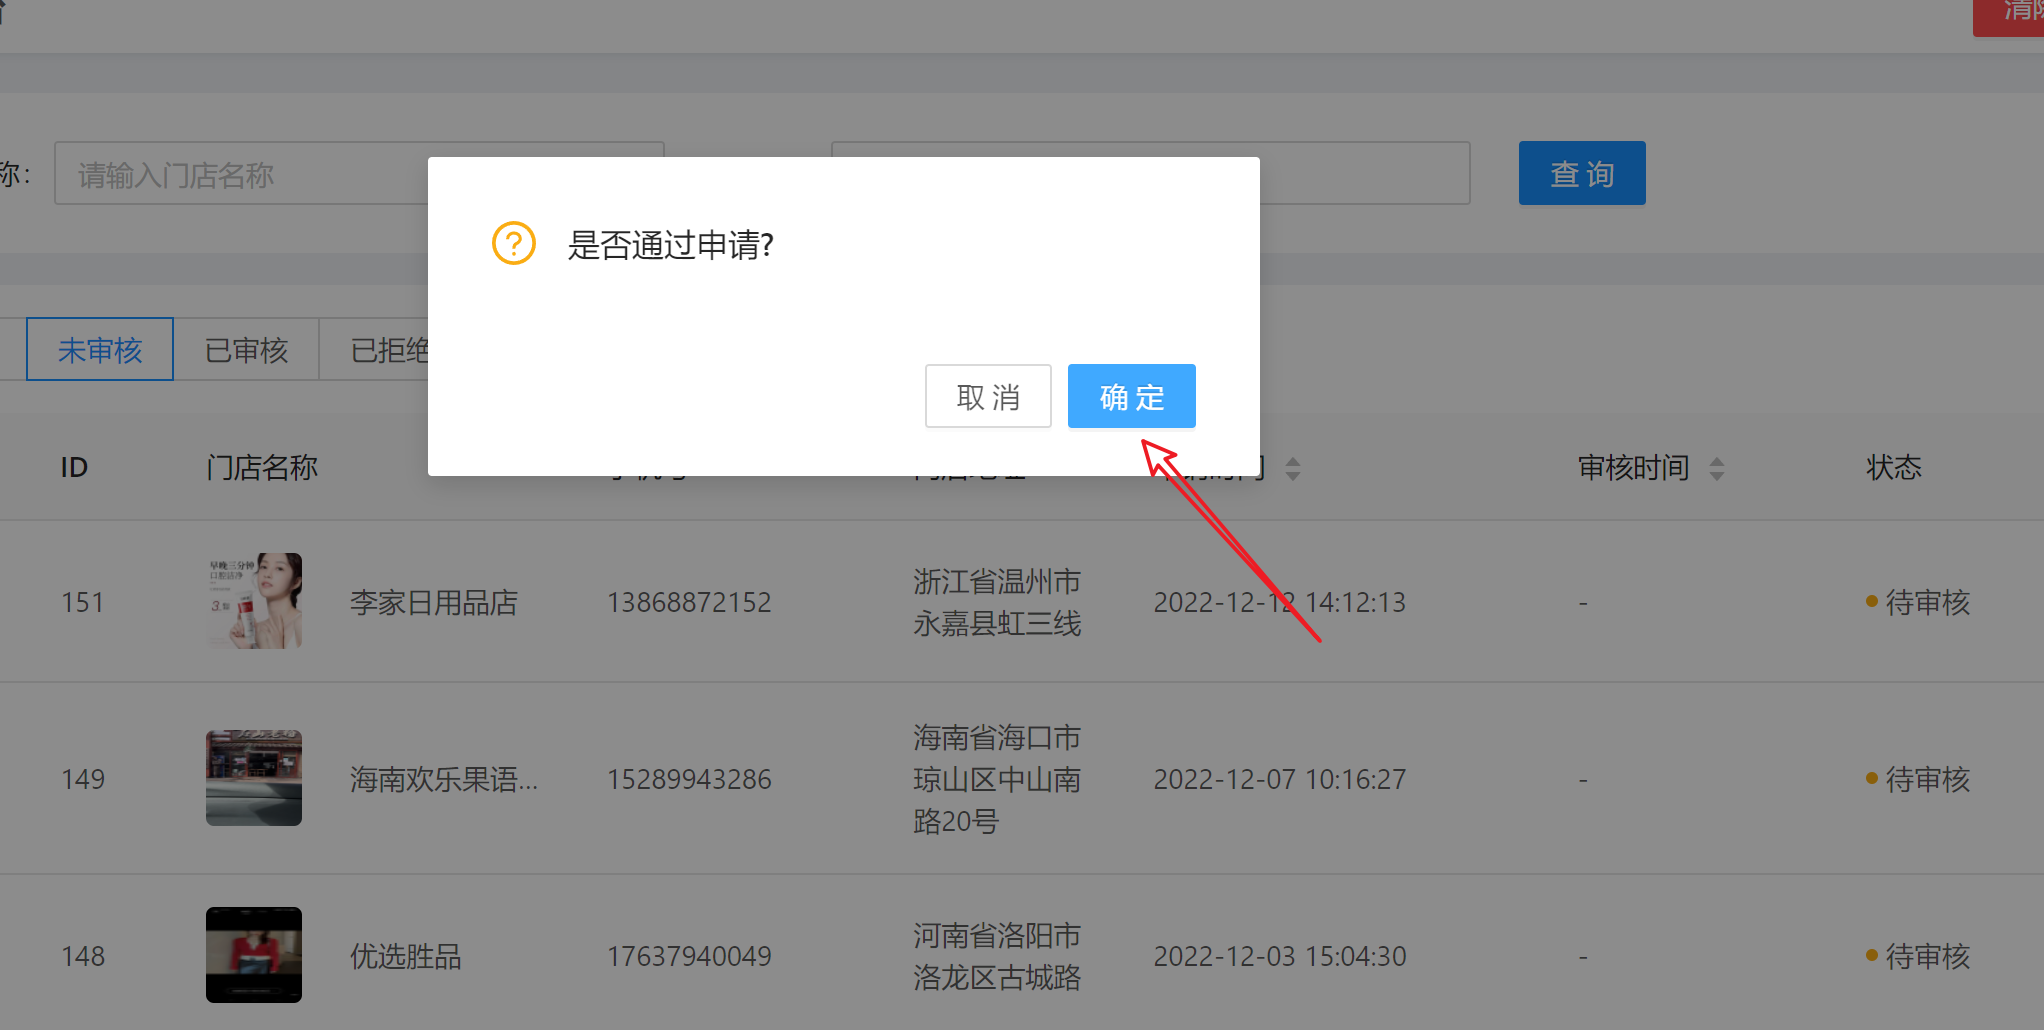This screenshot has height=1030, width=2044.
Task: Click the 待审核 status of row 149
Action: click(1926, 779)
